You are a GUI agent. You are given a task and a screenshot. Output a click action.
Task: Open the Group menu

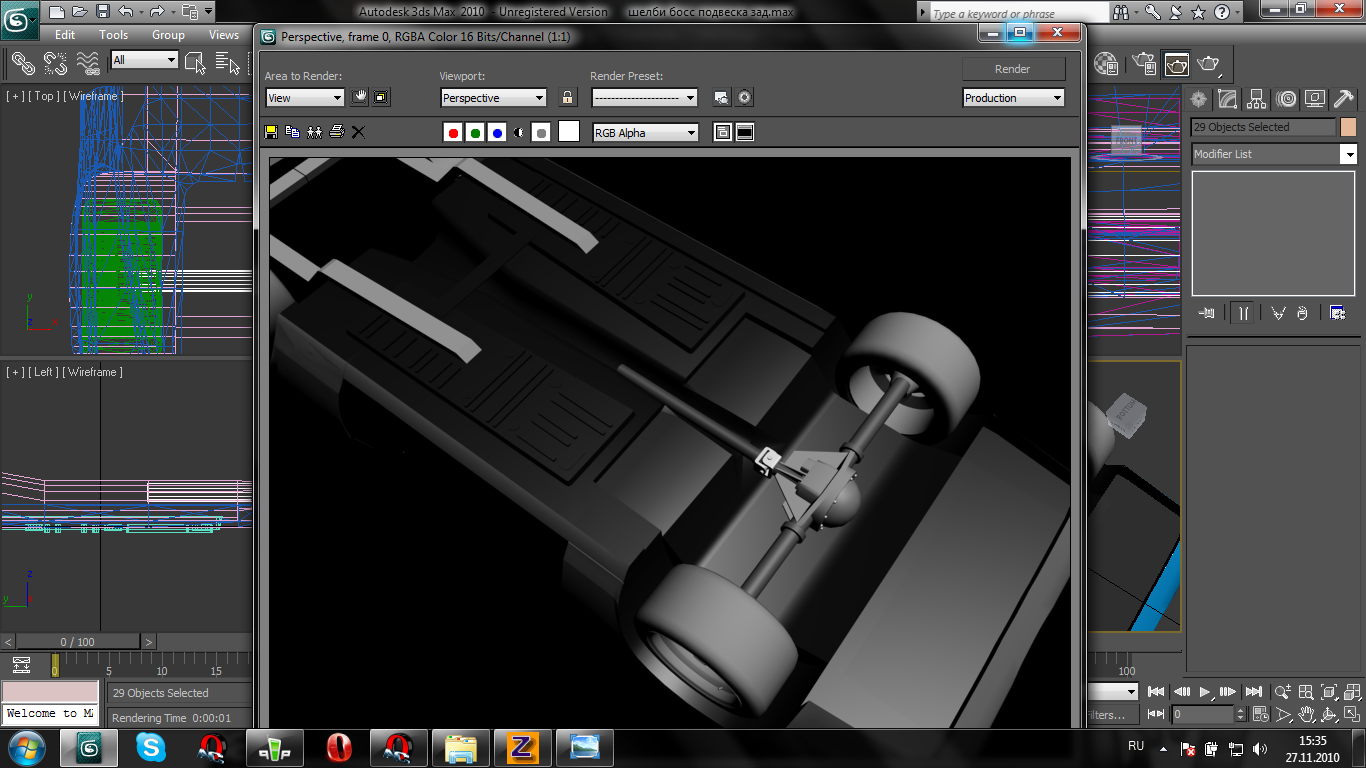[x=168, y=35]
